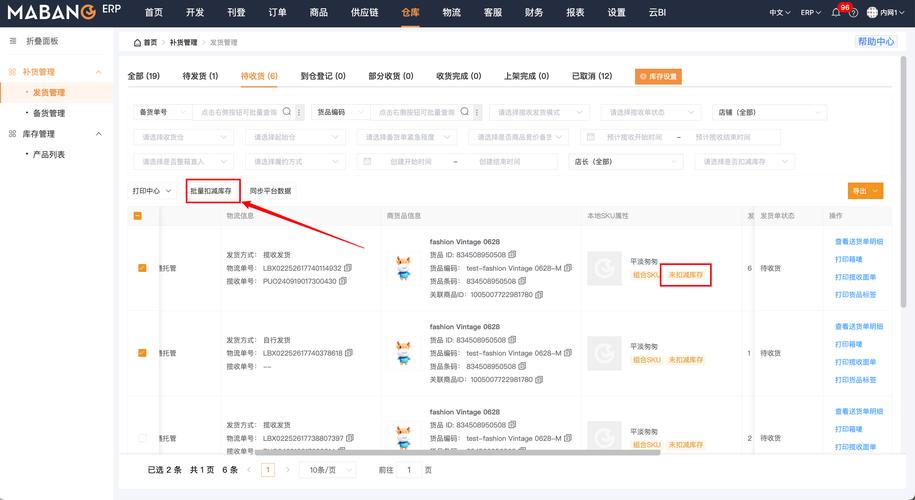Screen dimensions: 915x500
Task: Click the orange 库存设置 button
Action: [x=658, y=76]
